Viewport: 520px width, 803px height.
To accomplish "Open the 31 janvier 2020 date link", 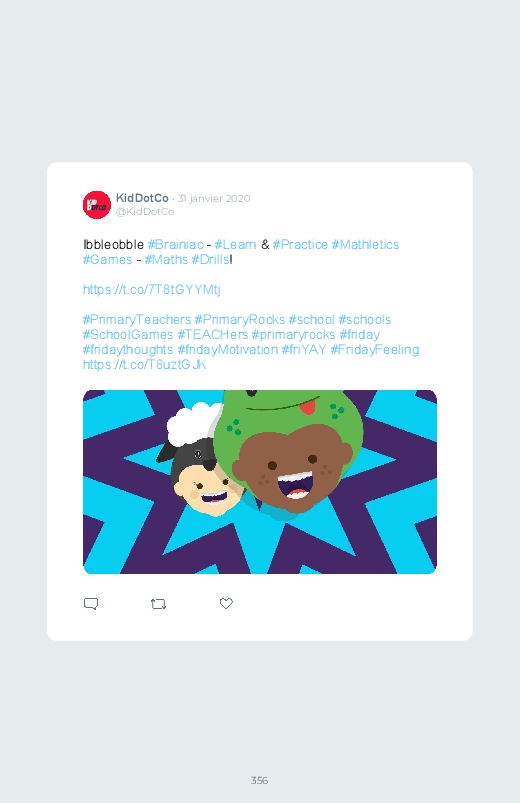I will [x=214, y=199].
